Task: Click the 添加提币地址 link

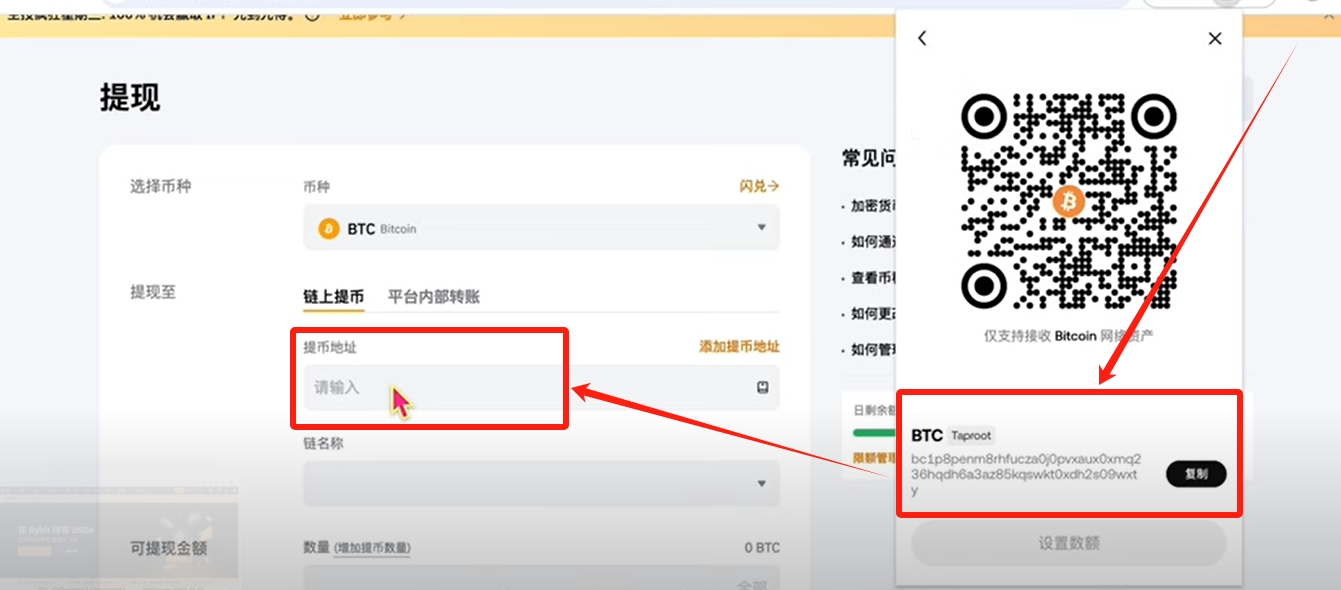Action: click(739, 346)
